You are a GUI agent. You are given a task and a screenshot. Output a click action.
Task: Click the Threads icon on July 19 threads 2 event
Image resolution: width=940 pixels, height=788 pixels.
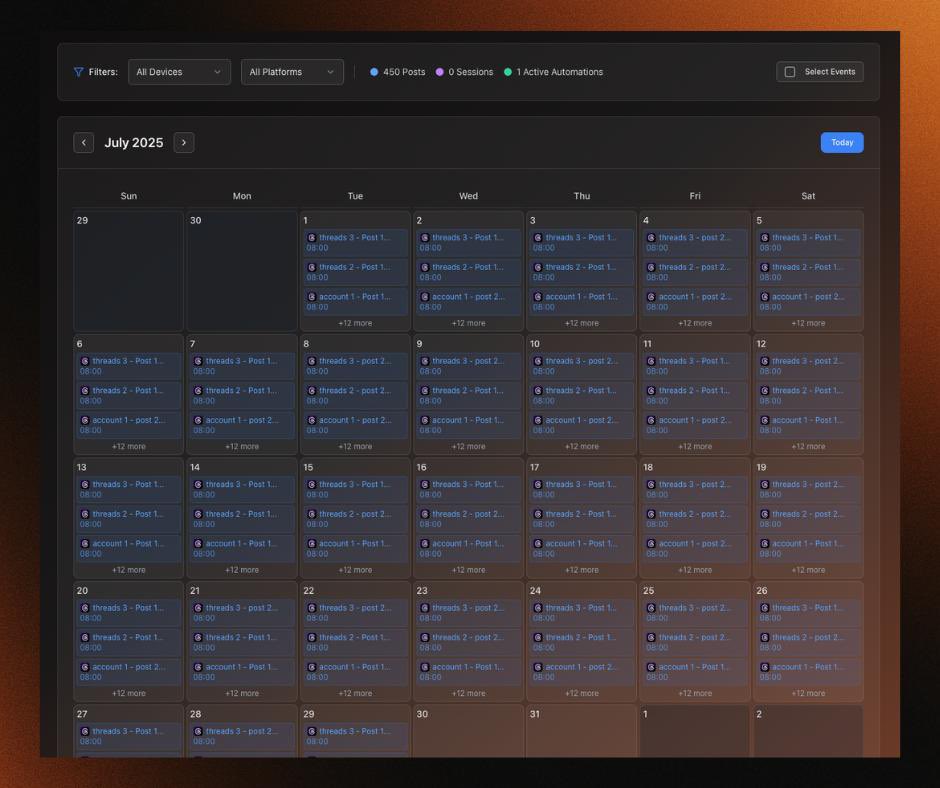765,515
